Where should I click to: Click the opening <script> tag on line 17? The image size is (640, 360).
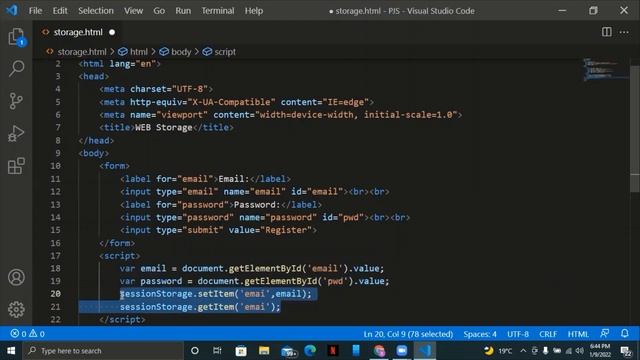pos(120,256)
